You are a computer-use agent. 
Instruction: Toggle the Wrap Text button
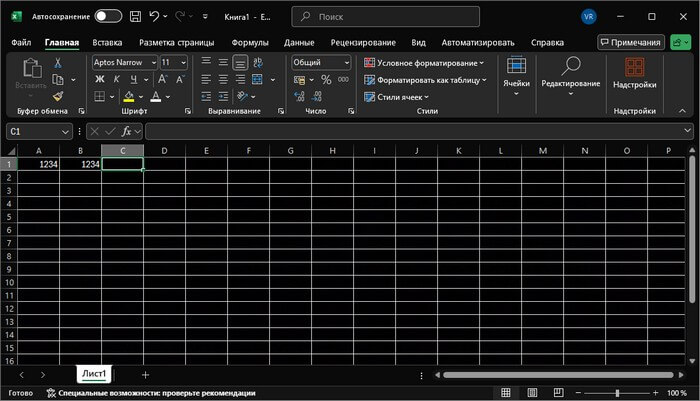tap(259, 62)
